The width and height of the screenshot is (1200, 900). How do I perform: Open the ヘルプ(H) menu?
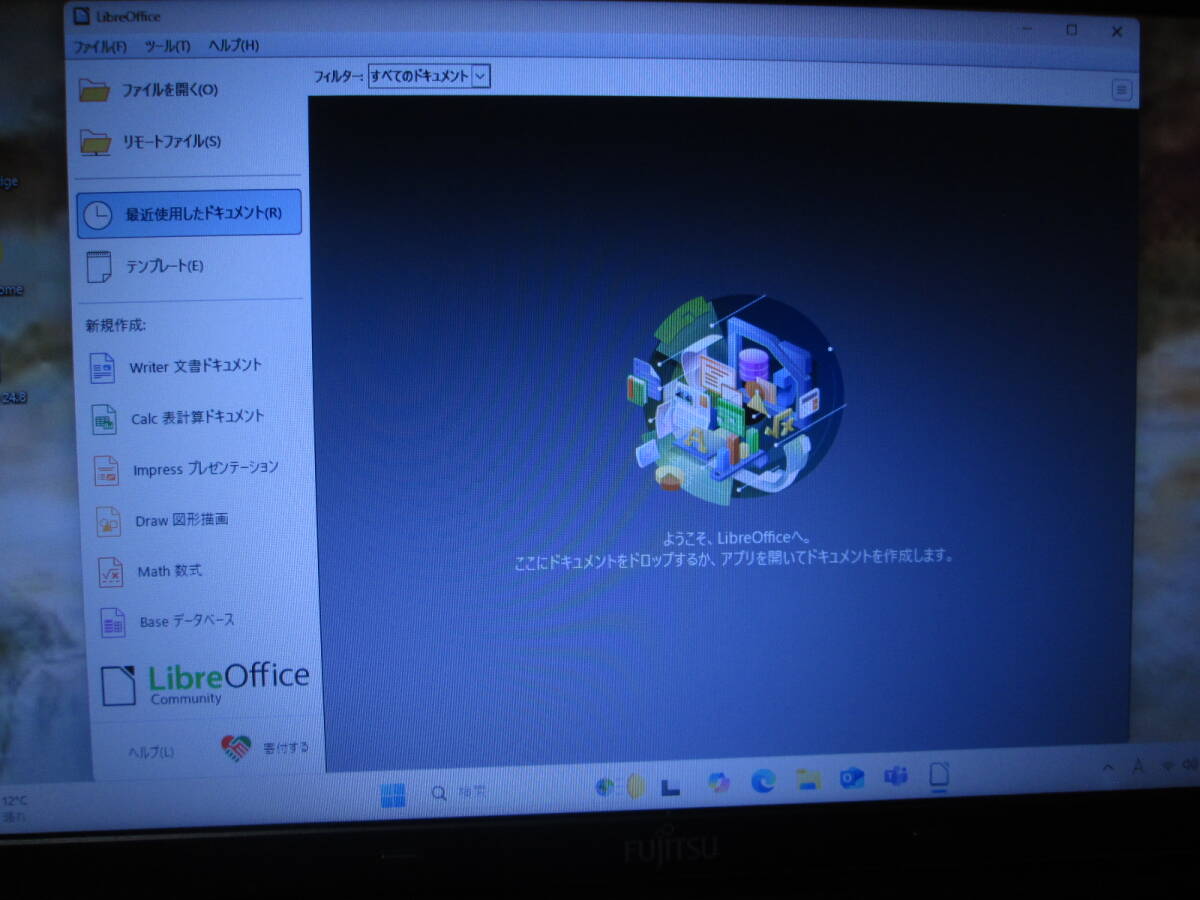(233, 46)
